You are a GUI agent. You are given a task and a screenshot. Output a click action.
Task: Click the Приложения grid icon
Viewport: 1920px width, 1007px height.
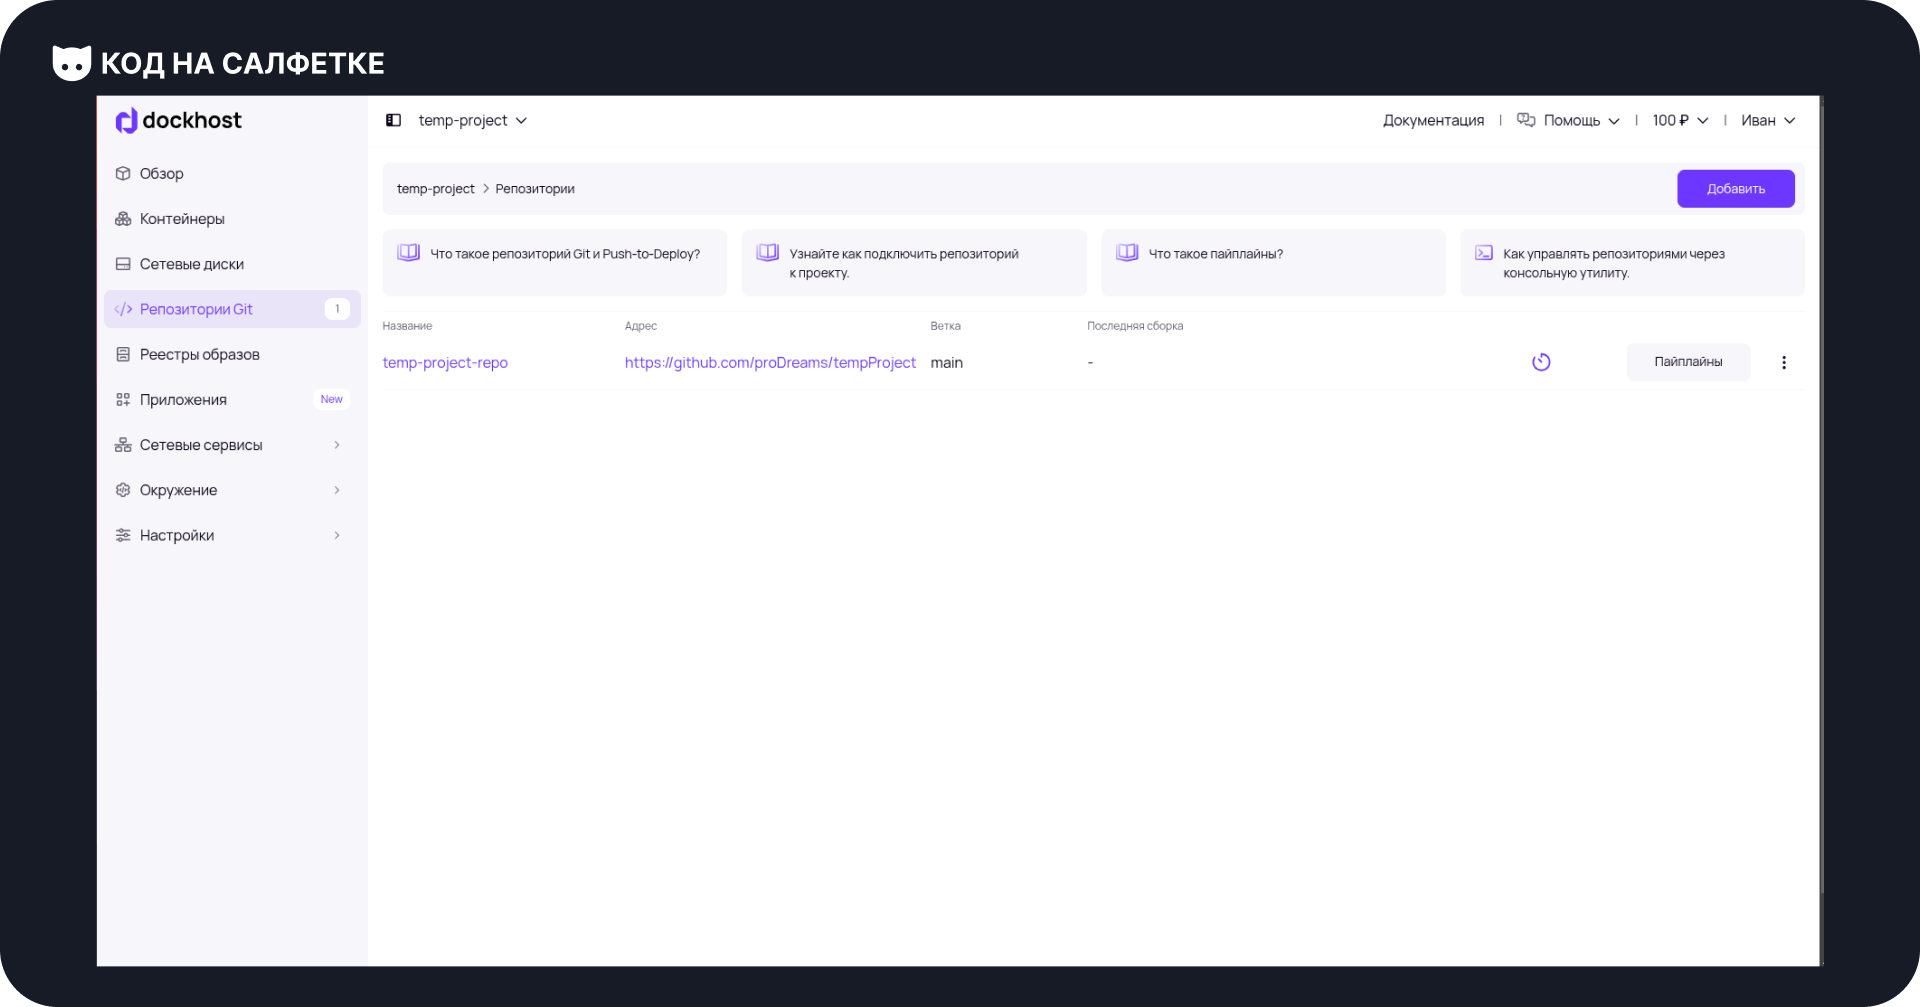[123, 400]
